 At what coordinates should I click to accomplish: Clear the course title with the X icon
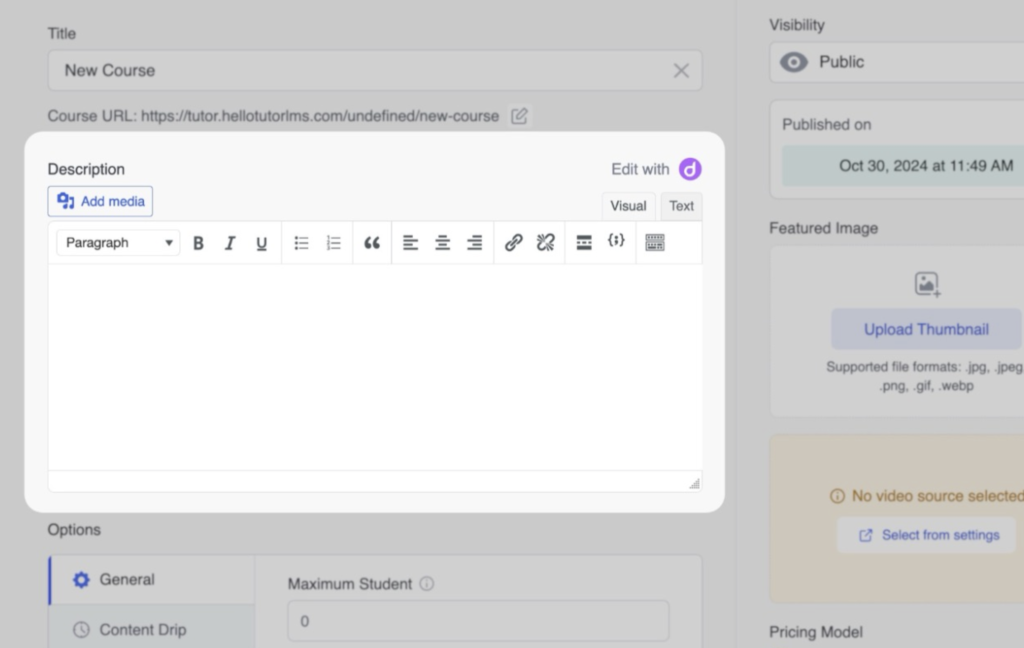coord(681,71)
